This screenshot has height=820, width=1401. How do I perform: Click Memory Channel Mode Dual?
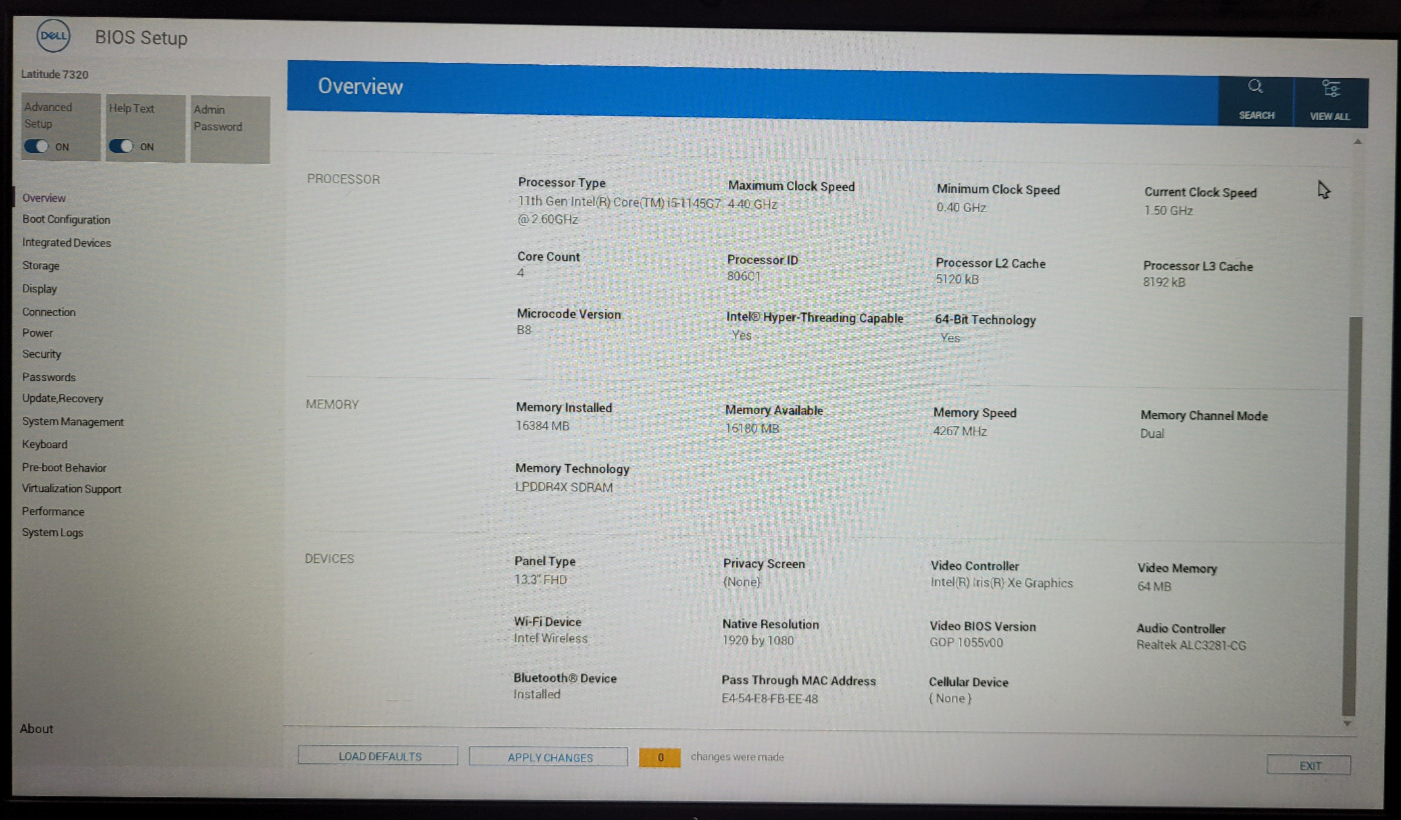[x=1152, y=434]
